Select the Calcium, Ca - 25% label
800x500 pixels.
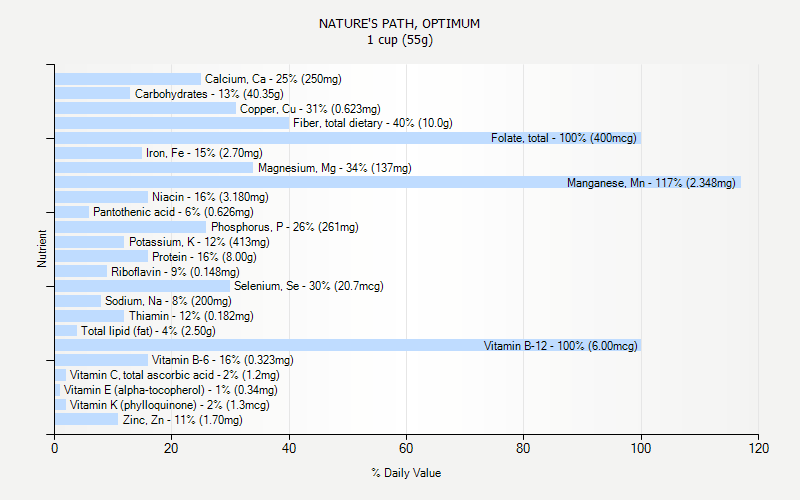[273, 79]
